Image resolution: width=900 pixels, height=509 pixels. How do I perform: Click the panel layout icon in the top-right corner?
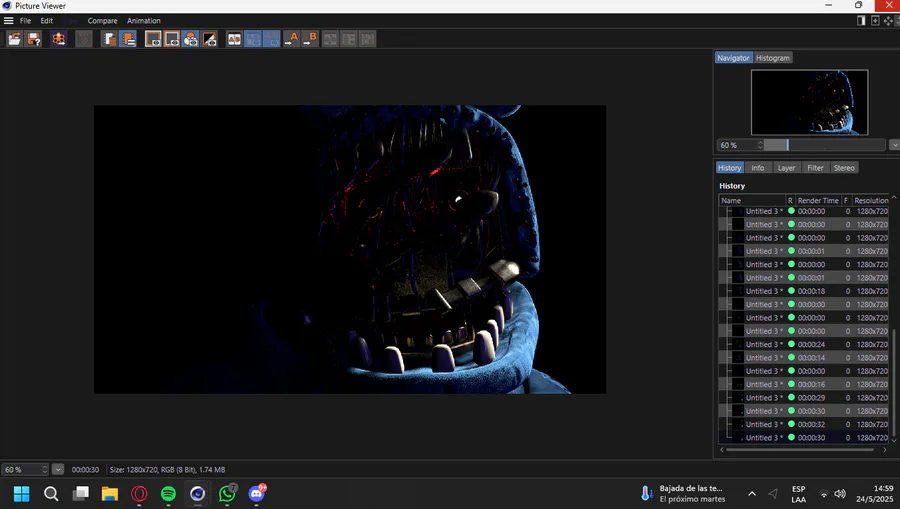tap(861, 21)
